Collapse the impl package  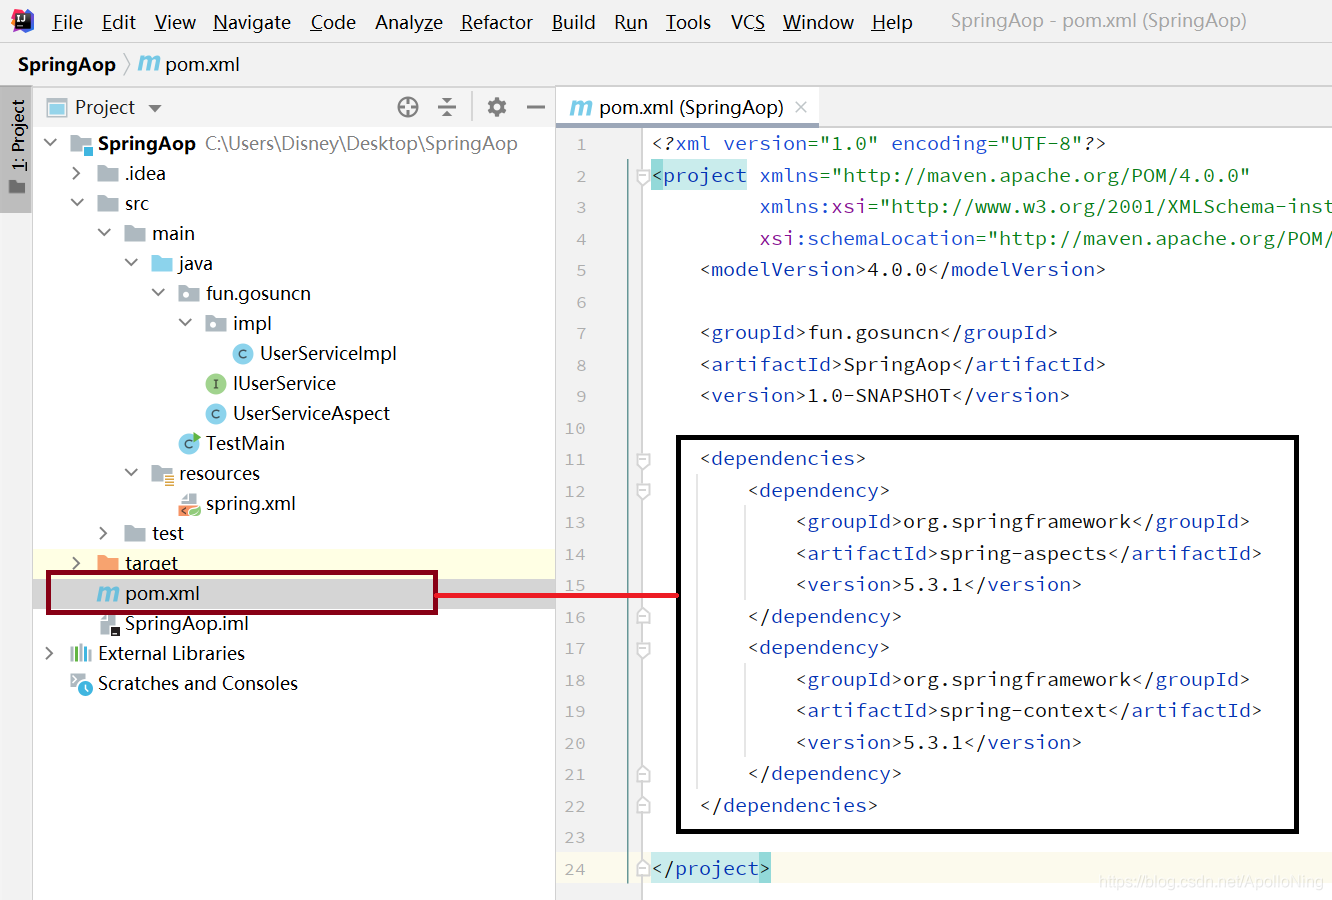(185, 323)
